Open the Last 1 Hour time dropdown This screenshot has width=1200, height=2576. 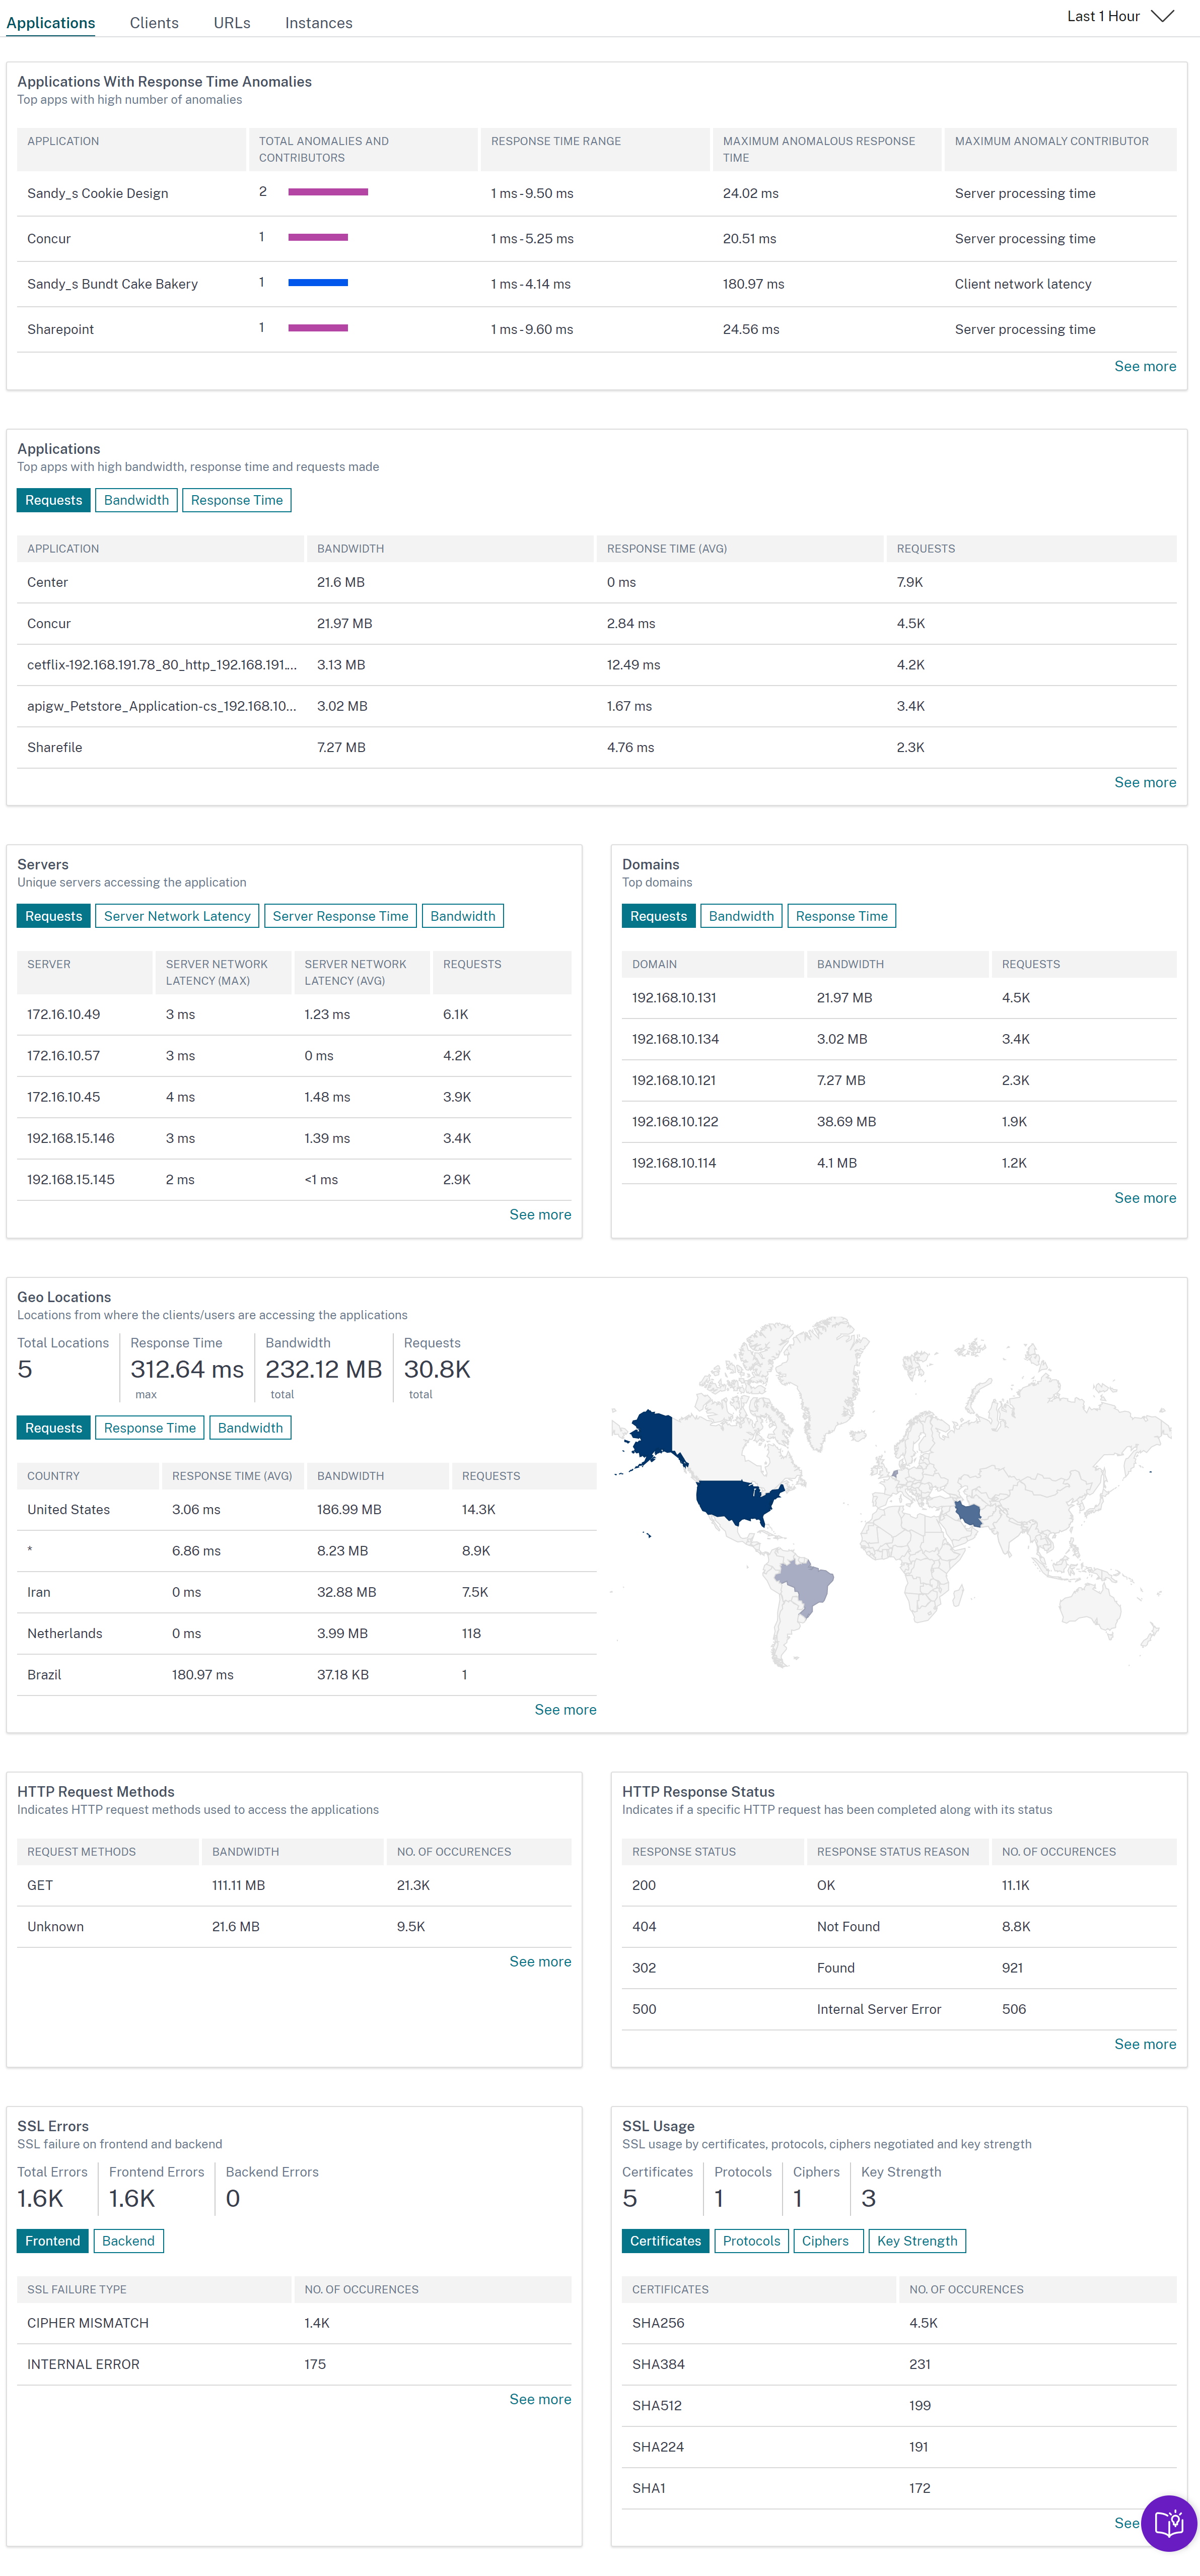[1120, 16]
